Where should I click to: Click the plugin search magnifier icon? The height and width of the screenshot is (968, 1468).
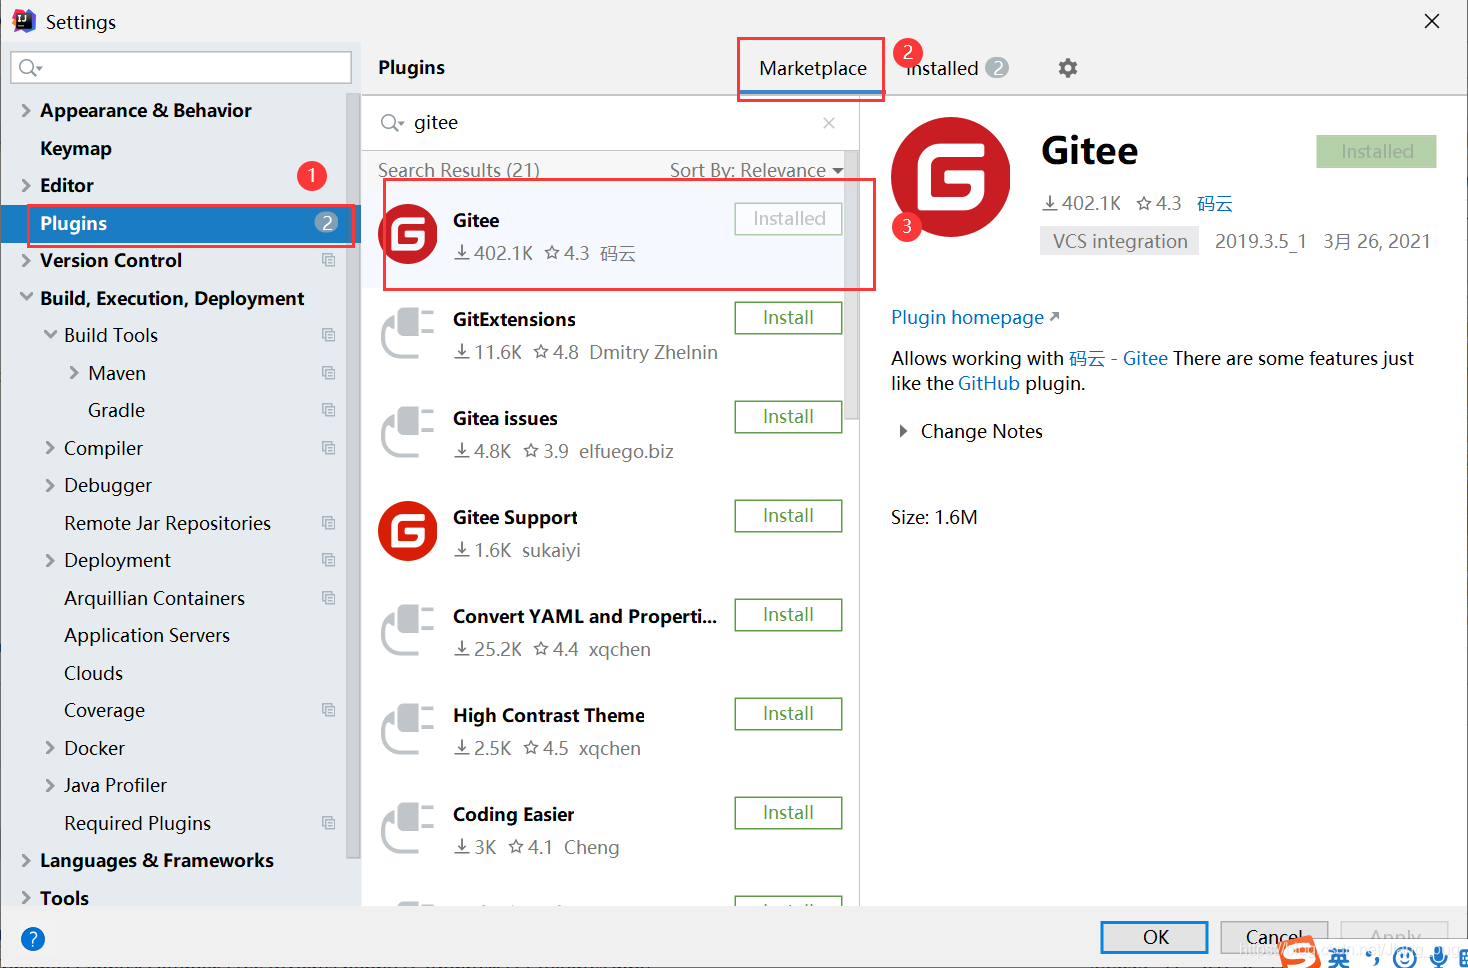tap(392, 123)
